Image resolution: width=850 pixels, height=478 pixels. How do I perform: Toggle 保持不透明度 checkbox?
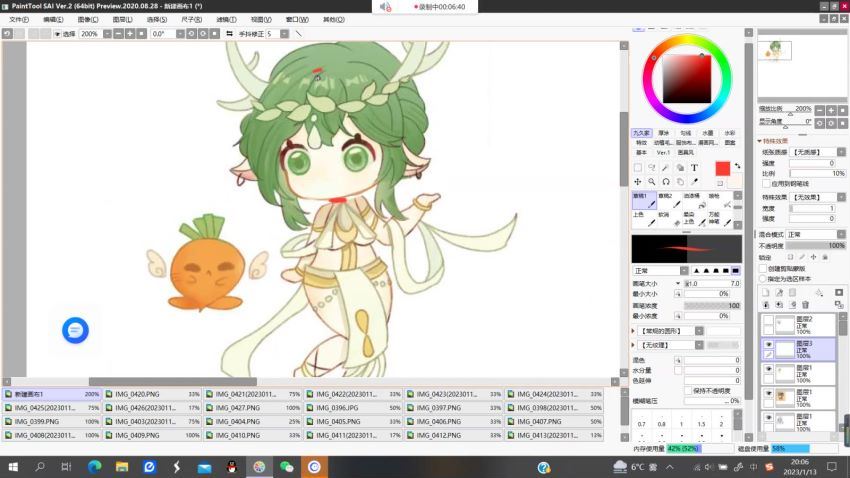[x=688, y=391]
